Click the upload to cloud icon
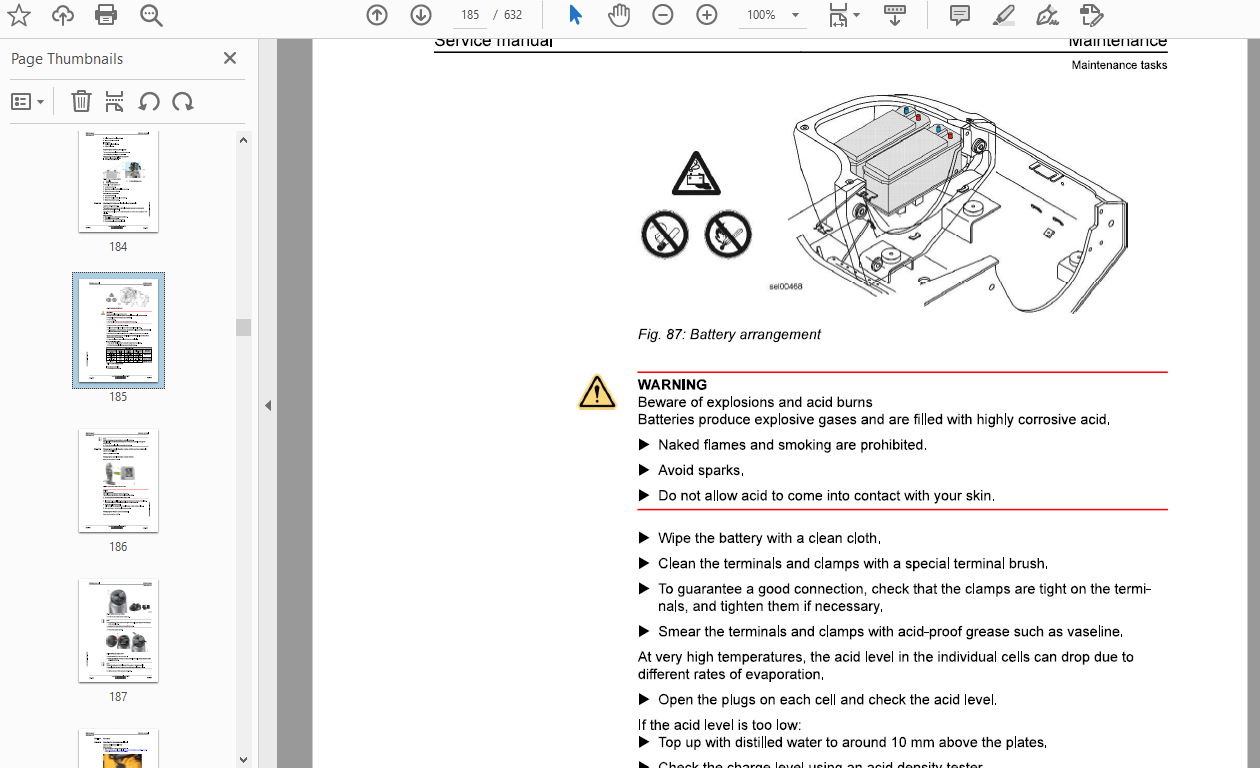This screenshot has height=768, width=1260. click(63, 15)
